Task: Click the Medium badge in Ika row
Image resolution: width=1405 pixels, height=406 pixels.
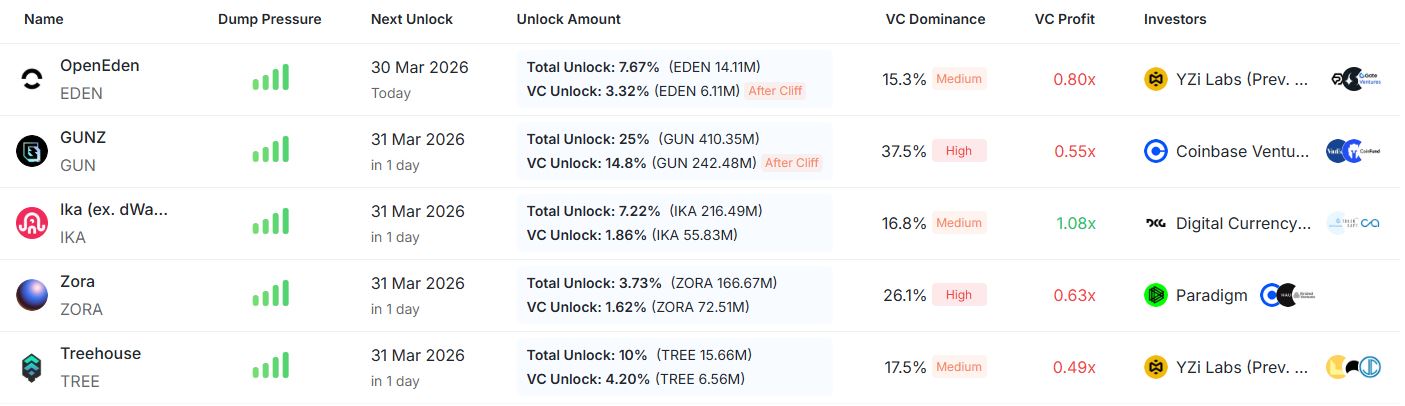Action: [x=958, y=223]
